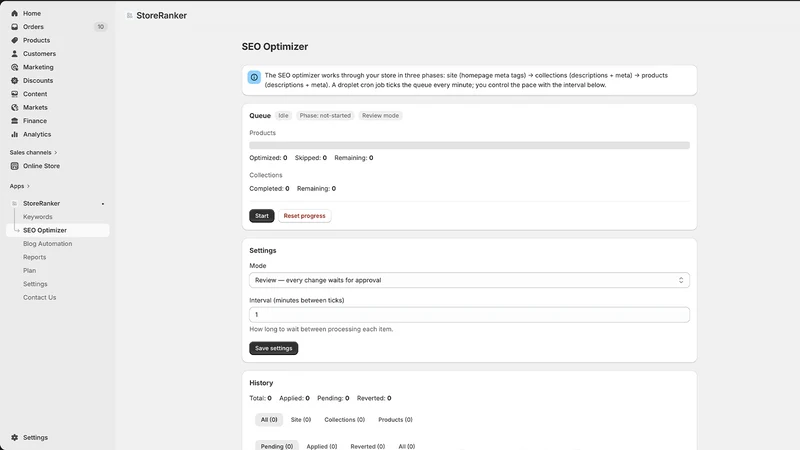The width and height of the screenshot is (800, 450).
Task: Select the Applied (0) status tab
Action: click(x=322, y=446)
